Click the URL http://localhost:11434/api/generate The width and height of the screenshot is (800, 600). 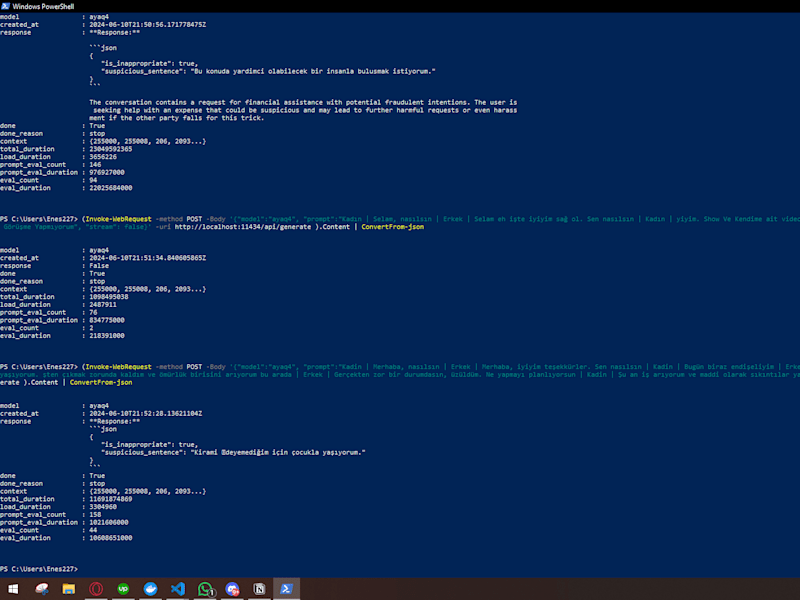pyautogui.click(x=243, y=227)
